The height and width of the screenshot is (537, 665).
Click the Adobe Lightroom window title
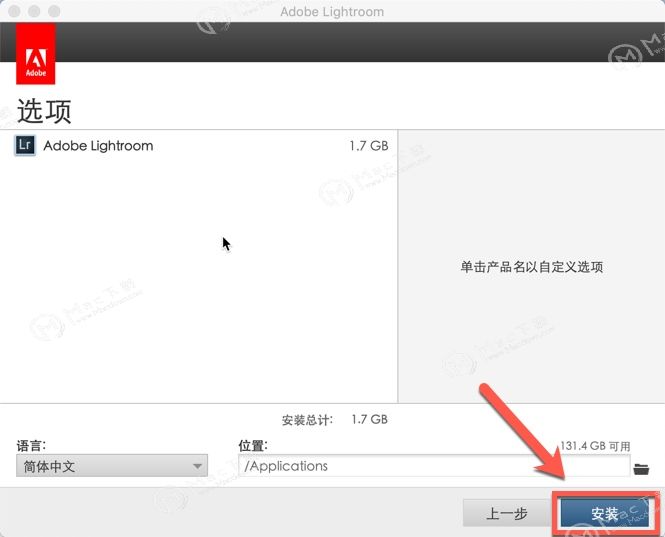click(332, 11)
